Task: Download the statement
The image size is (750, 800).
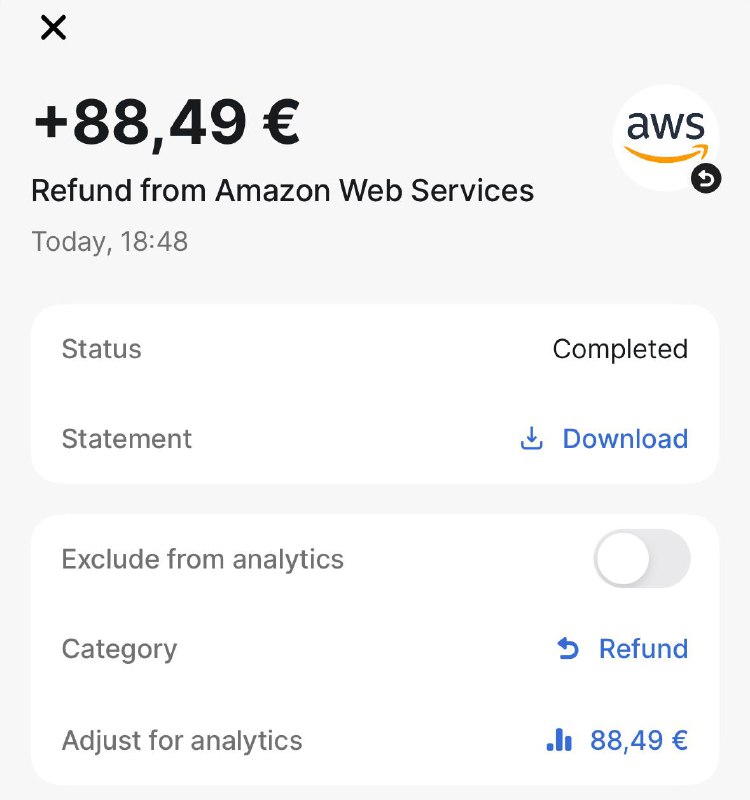Action: [625, 439]
